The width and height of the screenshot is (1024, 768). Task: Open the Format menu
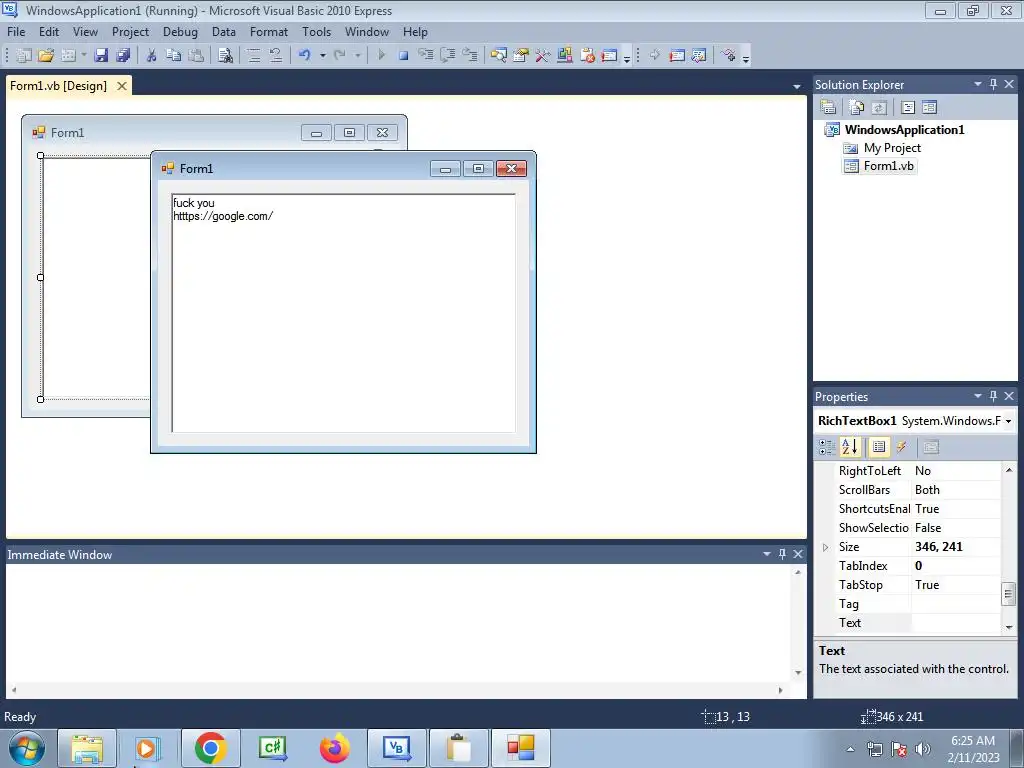click(269, 31)
